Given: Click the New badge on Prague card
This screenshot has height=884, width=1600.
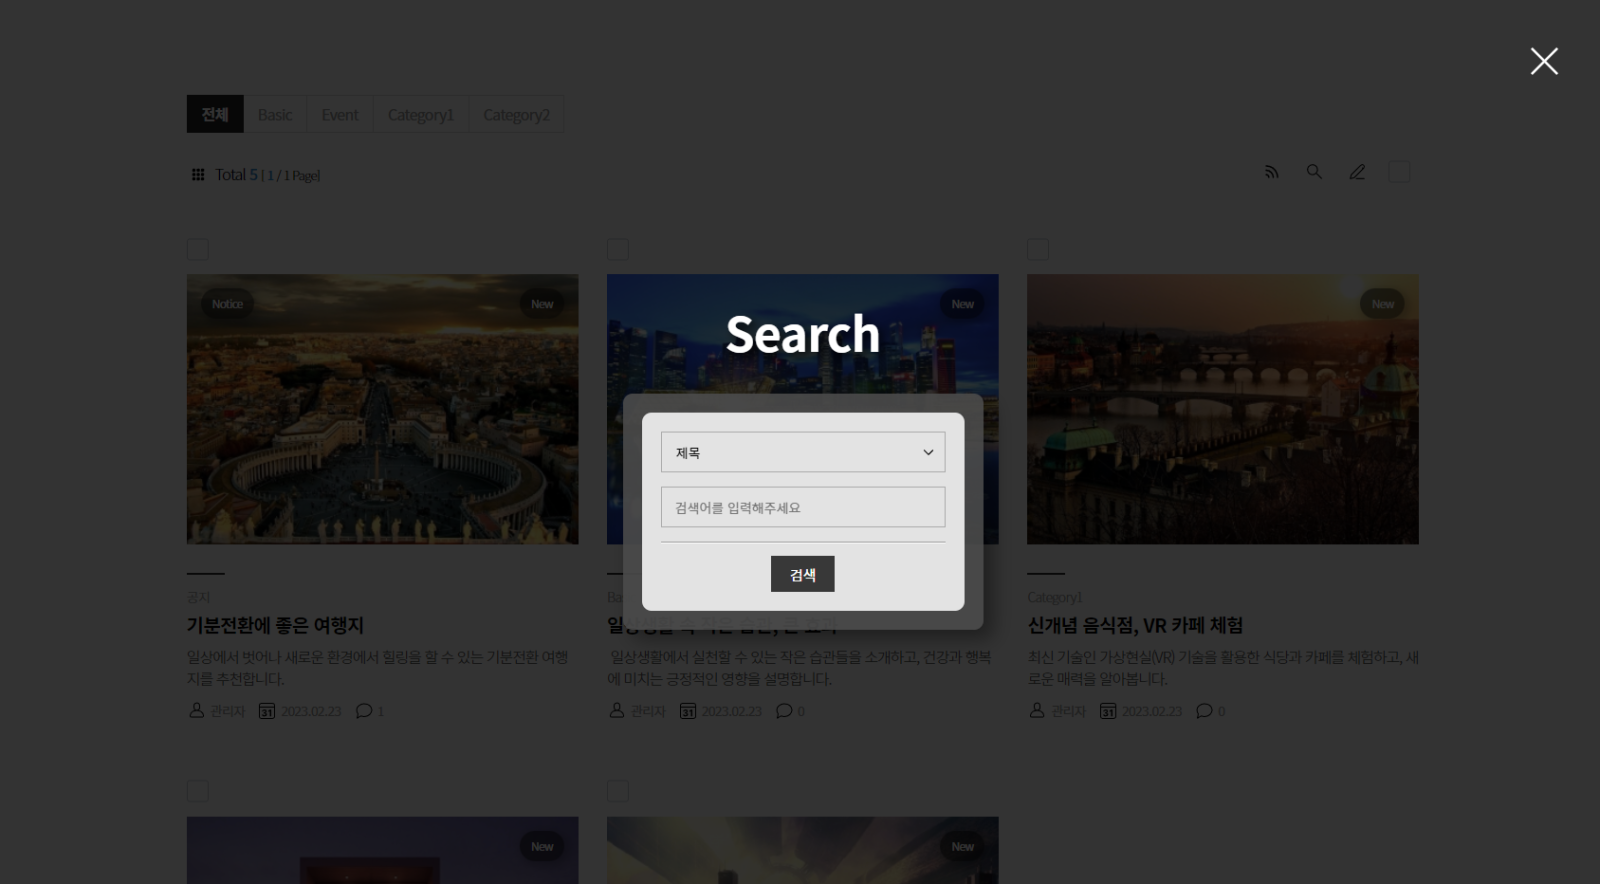Looking at the screenshot, I should click(x=1382, y=304).
